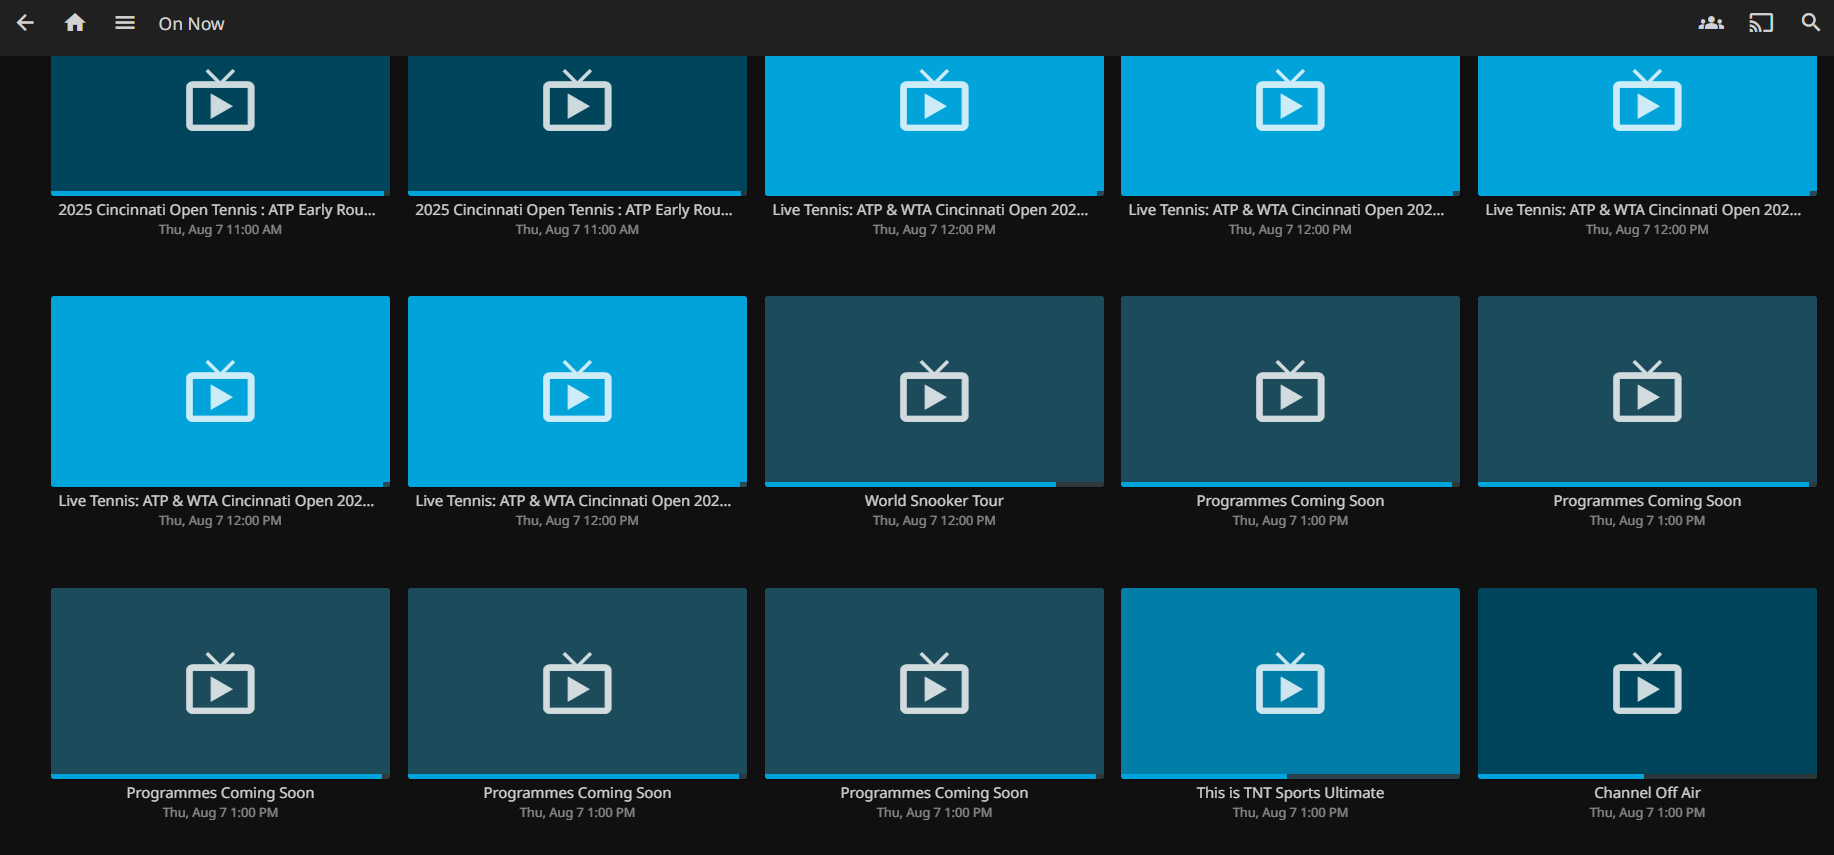
Task: Open the SyncPlay group icon
Action: tap(1711, 23)
